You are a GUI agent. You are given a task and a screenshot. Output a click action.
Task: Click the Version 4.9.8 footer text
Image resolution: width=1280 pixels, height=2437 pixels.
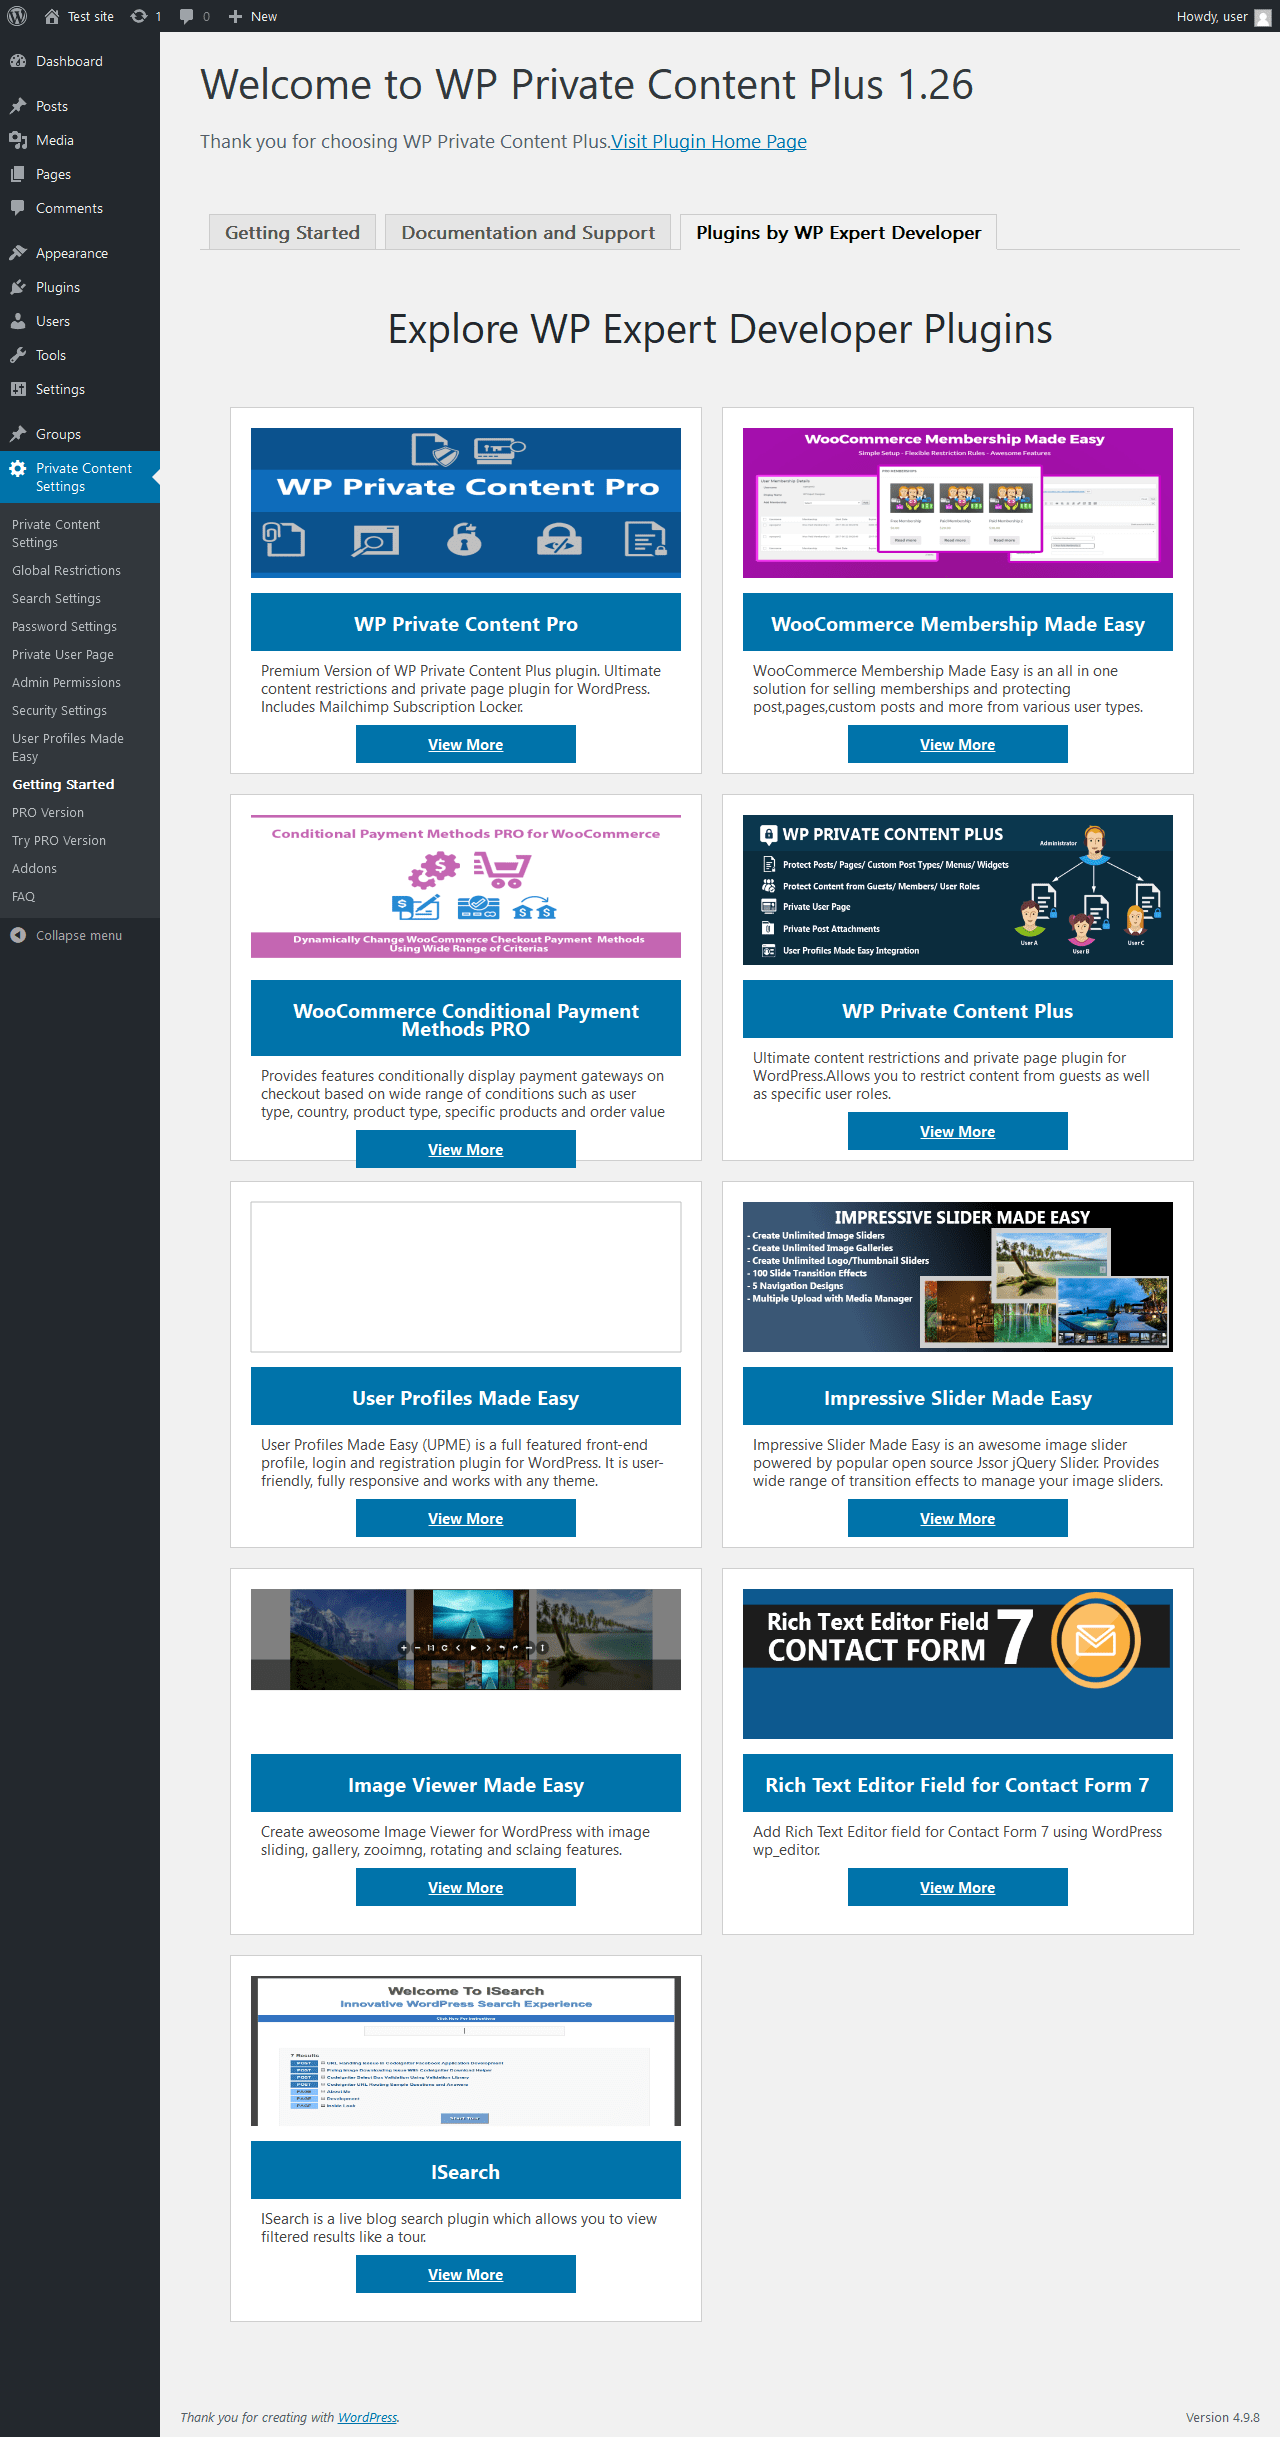point(1223,2417)
